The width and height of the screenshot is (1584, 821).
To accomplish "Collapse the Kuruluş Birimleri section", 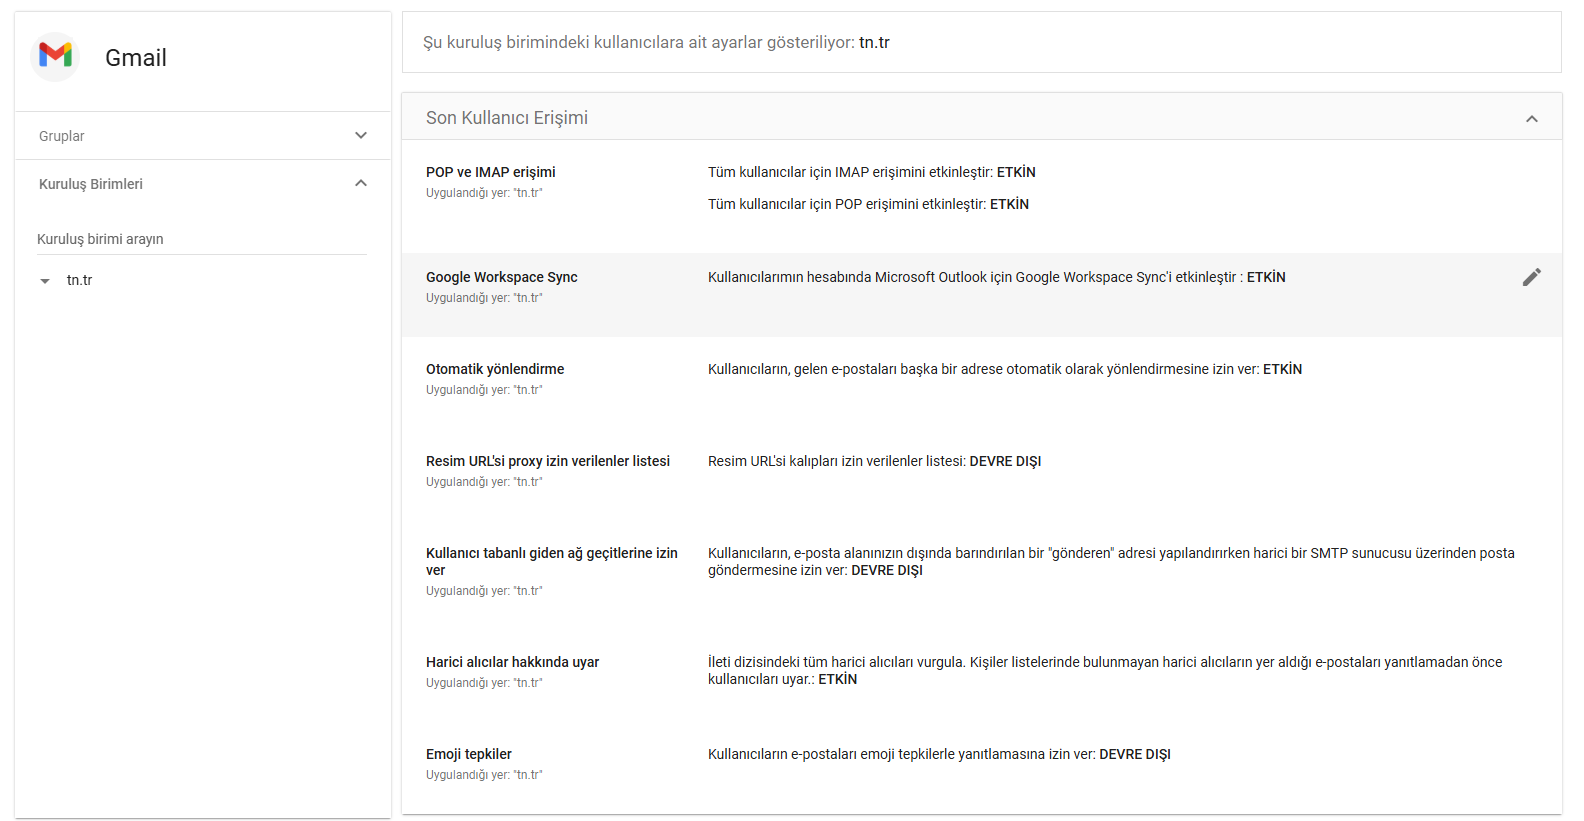I will pyautogui.click(x=203, y=184).
